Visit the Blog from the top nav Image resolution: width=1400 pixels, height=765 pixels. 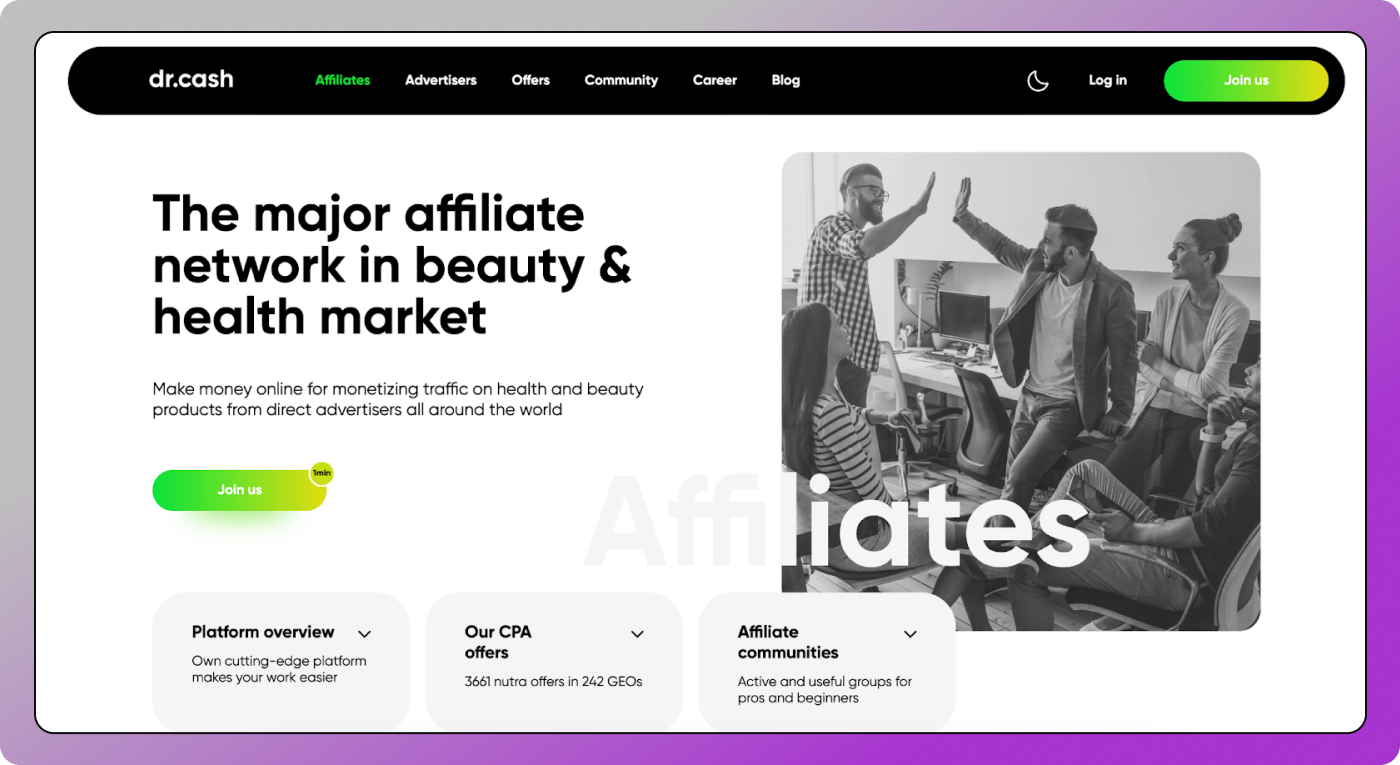pos(785,80)
